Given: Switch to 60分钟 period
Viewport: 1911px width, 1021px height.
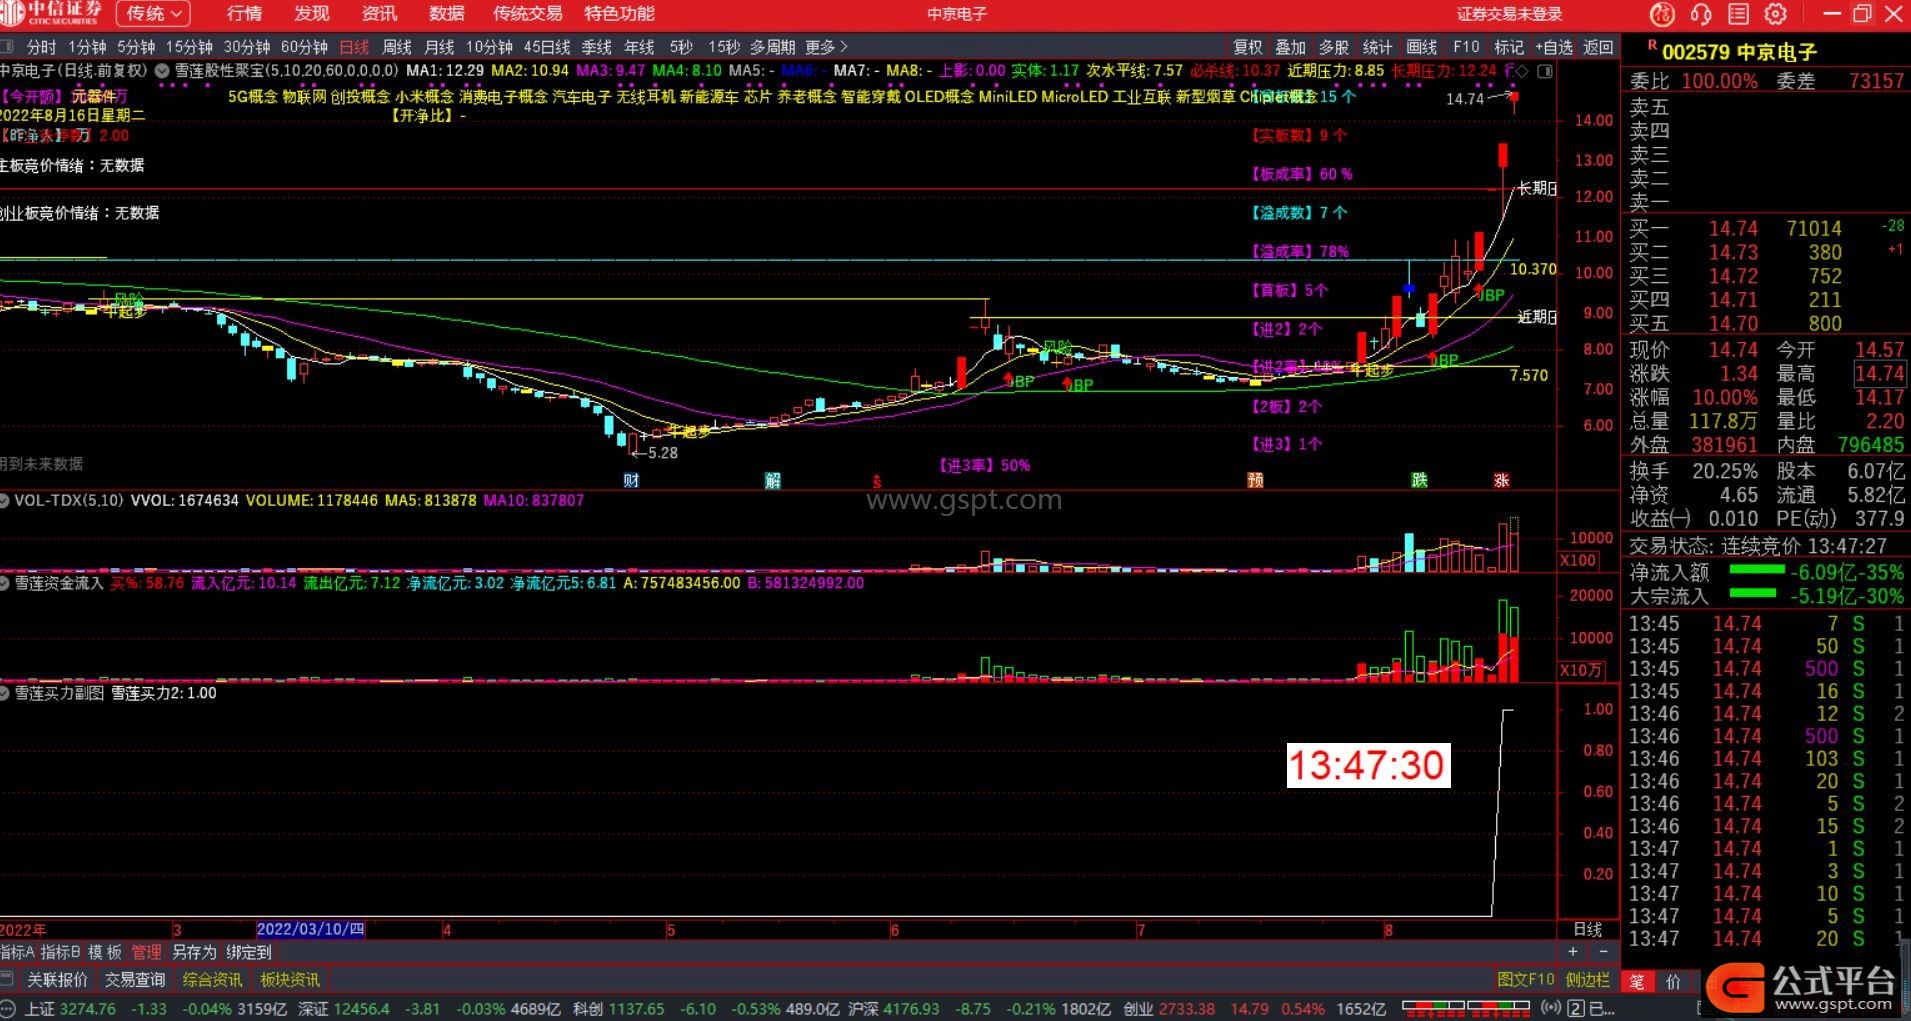Looking at the screenshot, I should pos(304,47).
